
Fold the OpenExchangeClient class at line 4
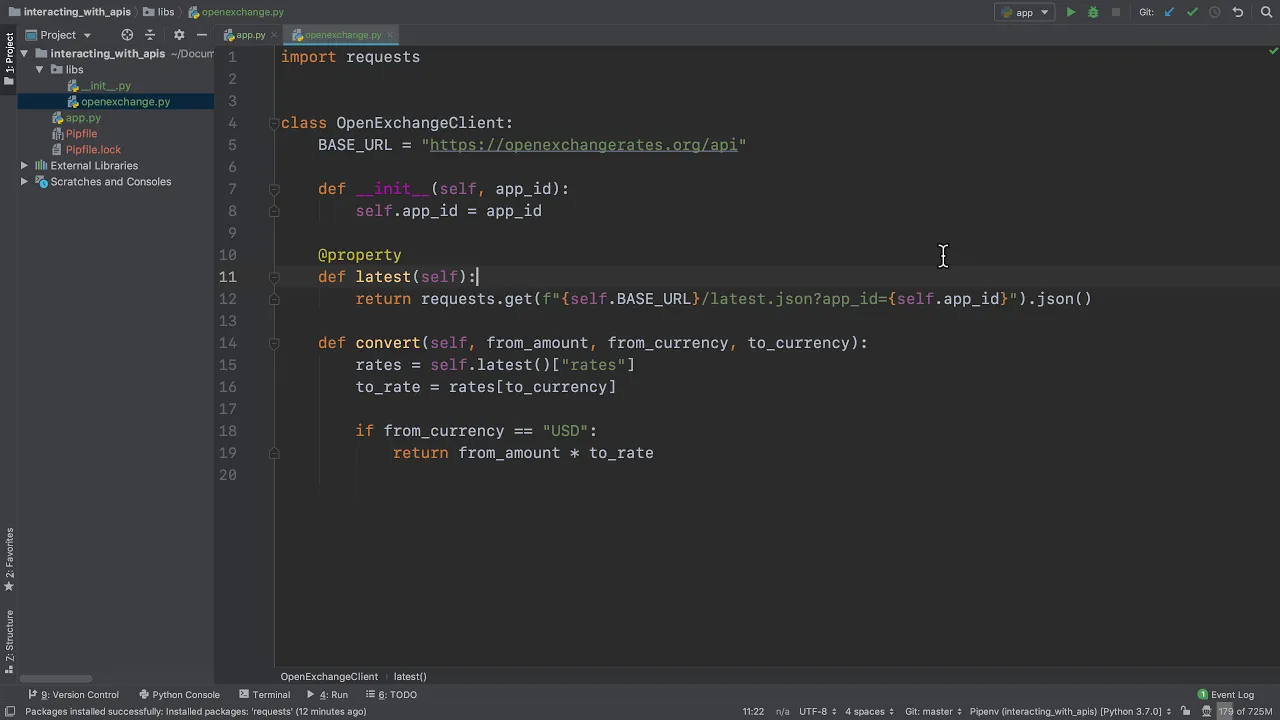273,123
